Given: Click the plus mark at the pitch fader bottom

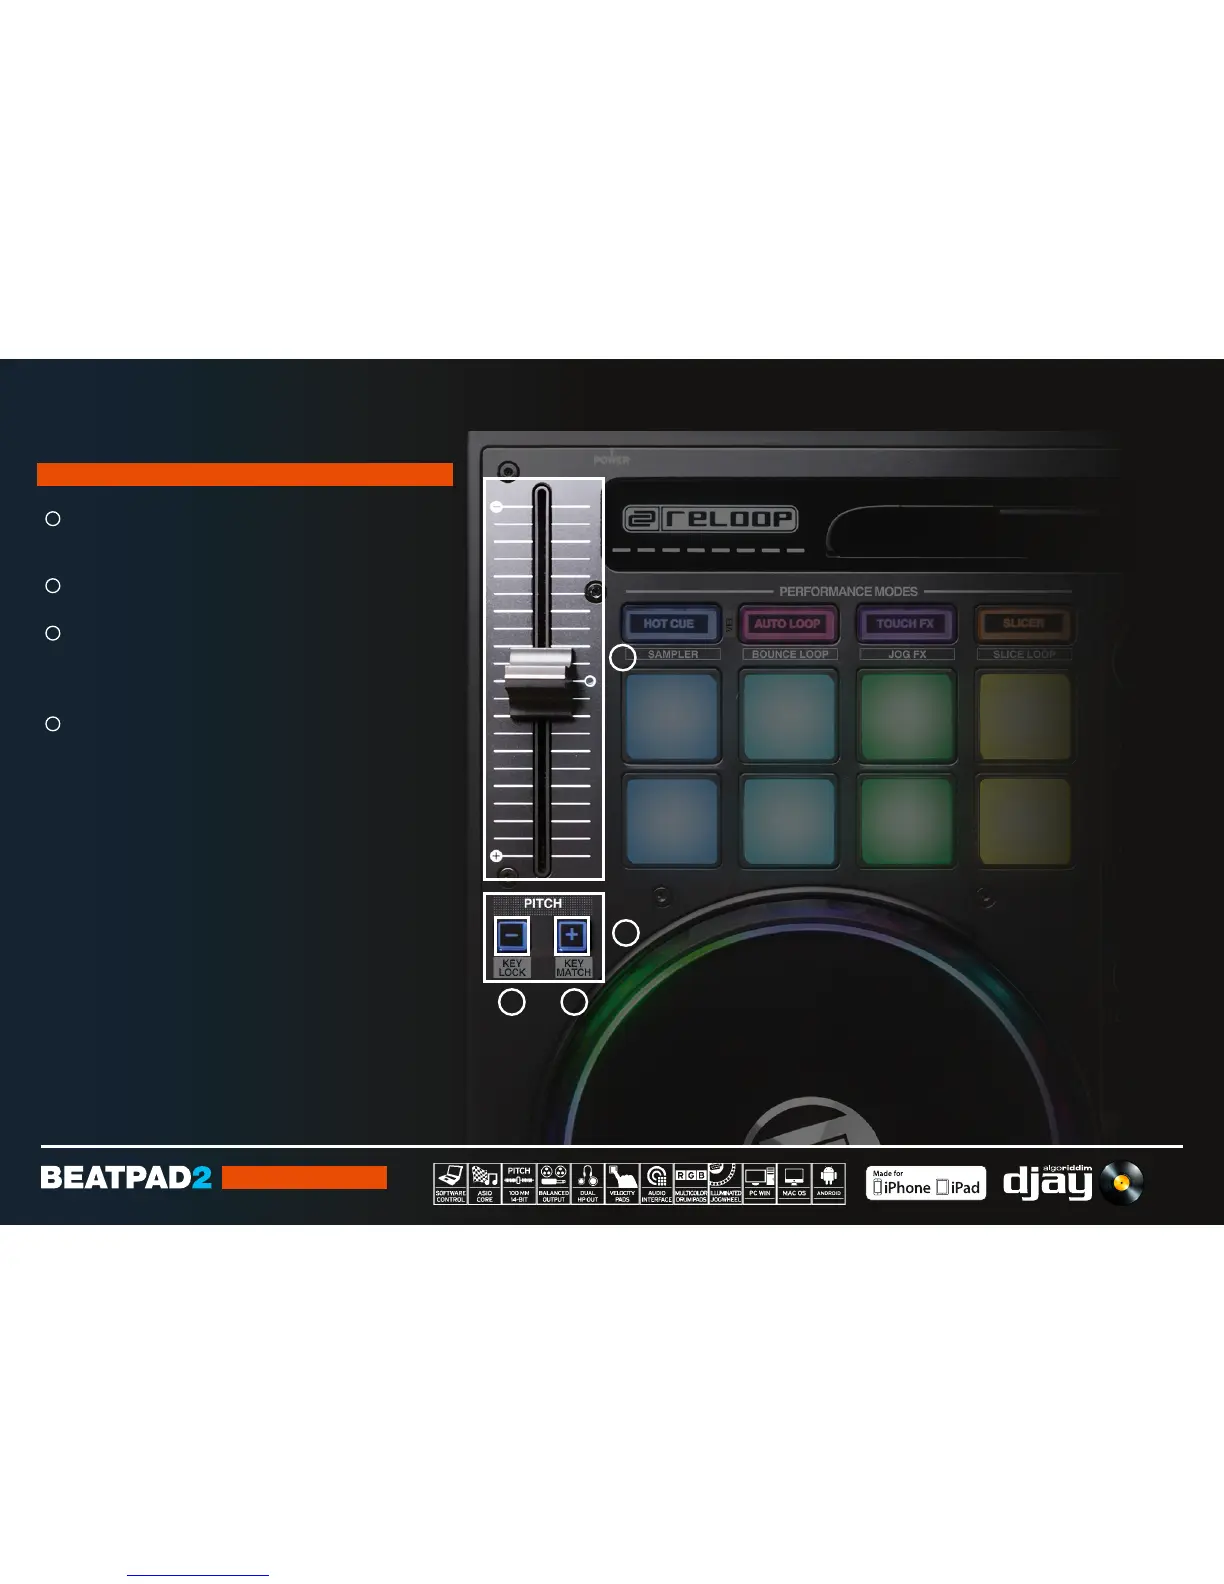Looking at the screenshot, I should tap(496, 856).
